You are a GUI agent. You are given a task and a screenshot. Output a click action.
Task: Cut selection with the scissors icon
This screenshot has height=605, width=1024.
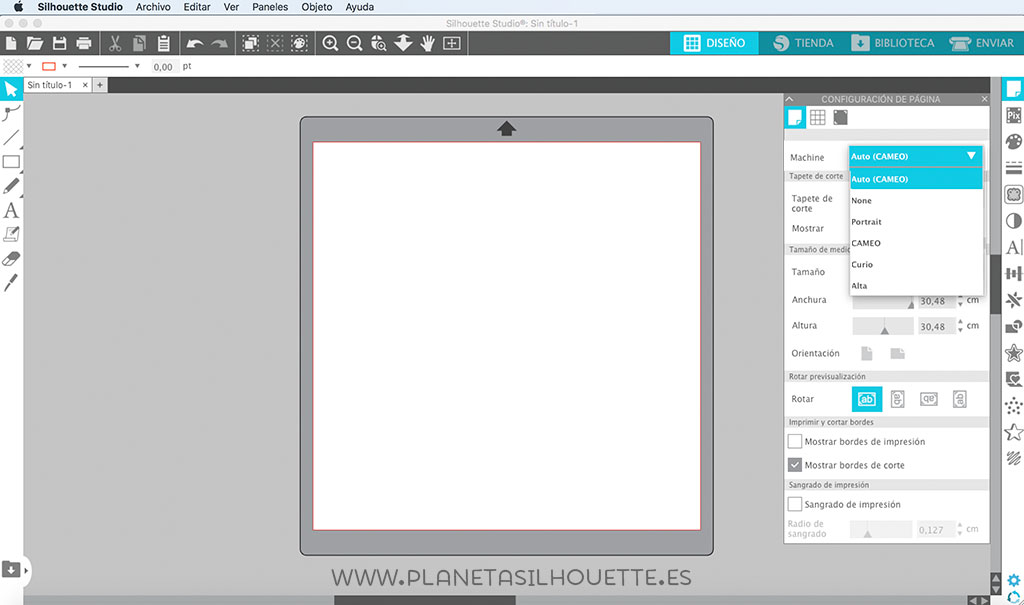tap(115, 43)
